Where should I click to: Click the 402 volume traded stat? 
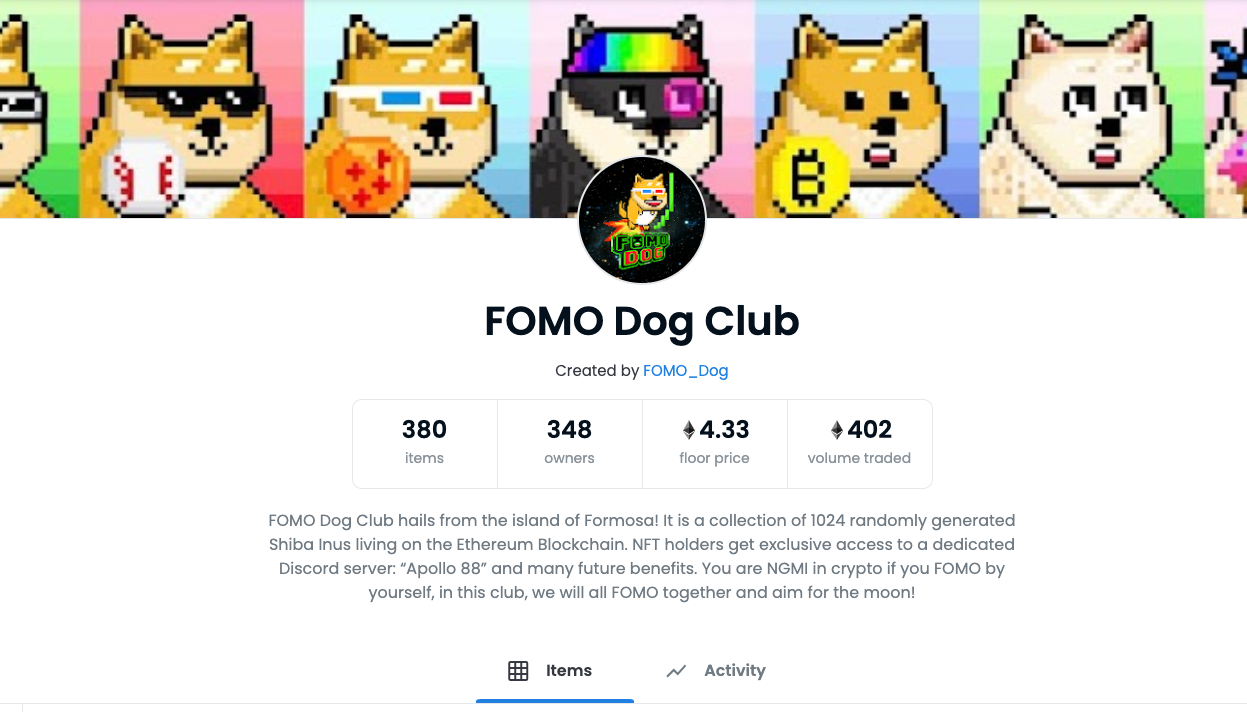[859, 444]
